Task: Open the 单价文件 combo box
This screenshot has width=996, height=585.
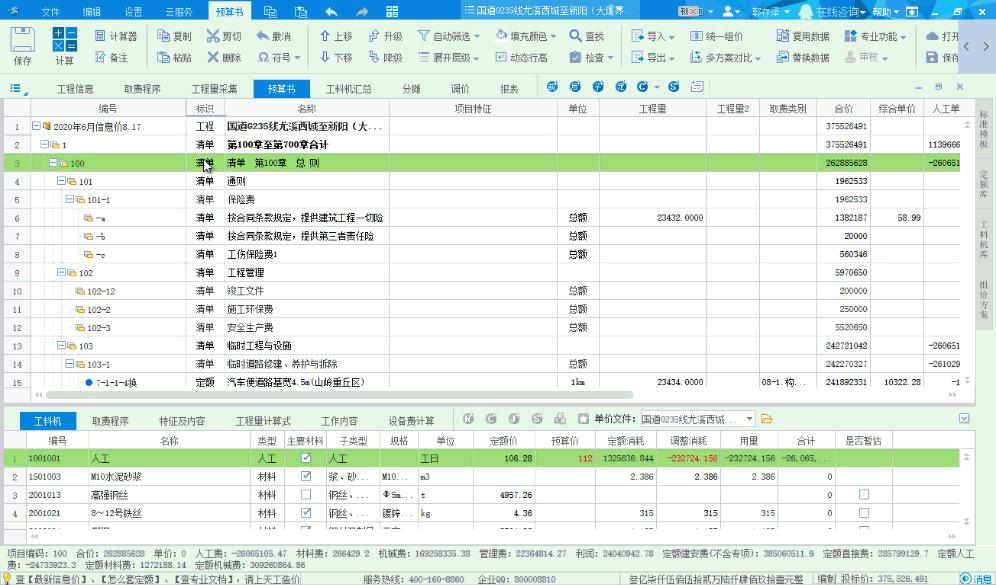Action: click(x=698, y=419)
